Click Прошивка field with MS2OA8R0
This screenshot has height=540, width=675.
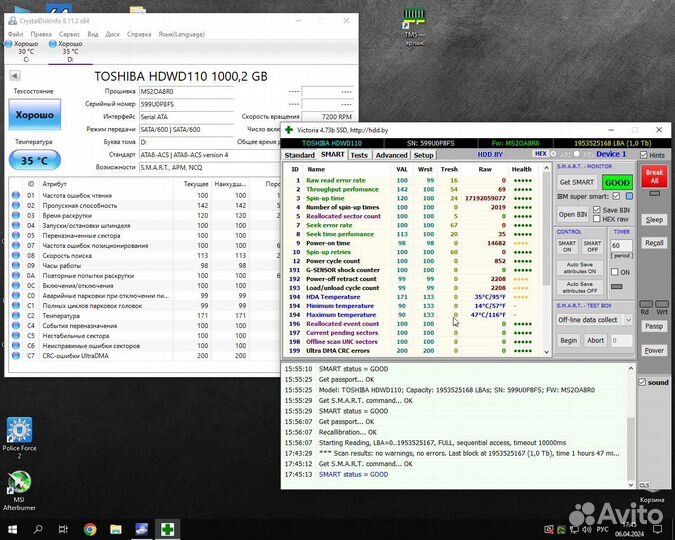(x=186, y=92)
